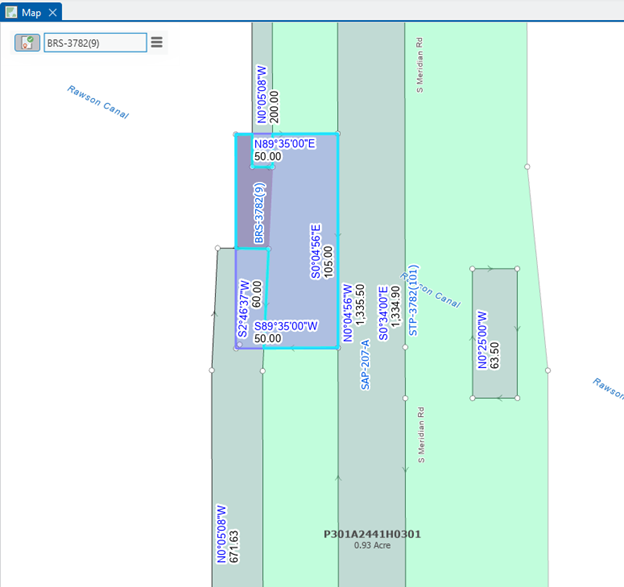The height and width of the screenshot is (587, 624).
Task: Click the 200.00 distance label
Action: click(274, 107)
